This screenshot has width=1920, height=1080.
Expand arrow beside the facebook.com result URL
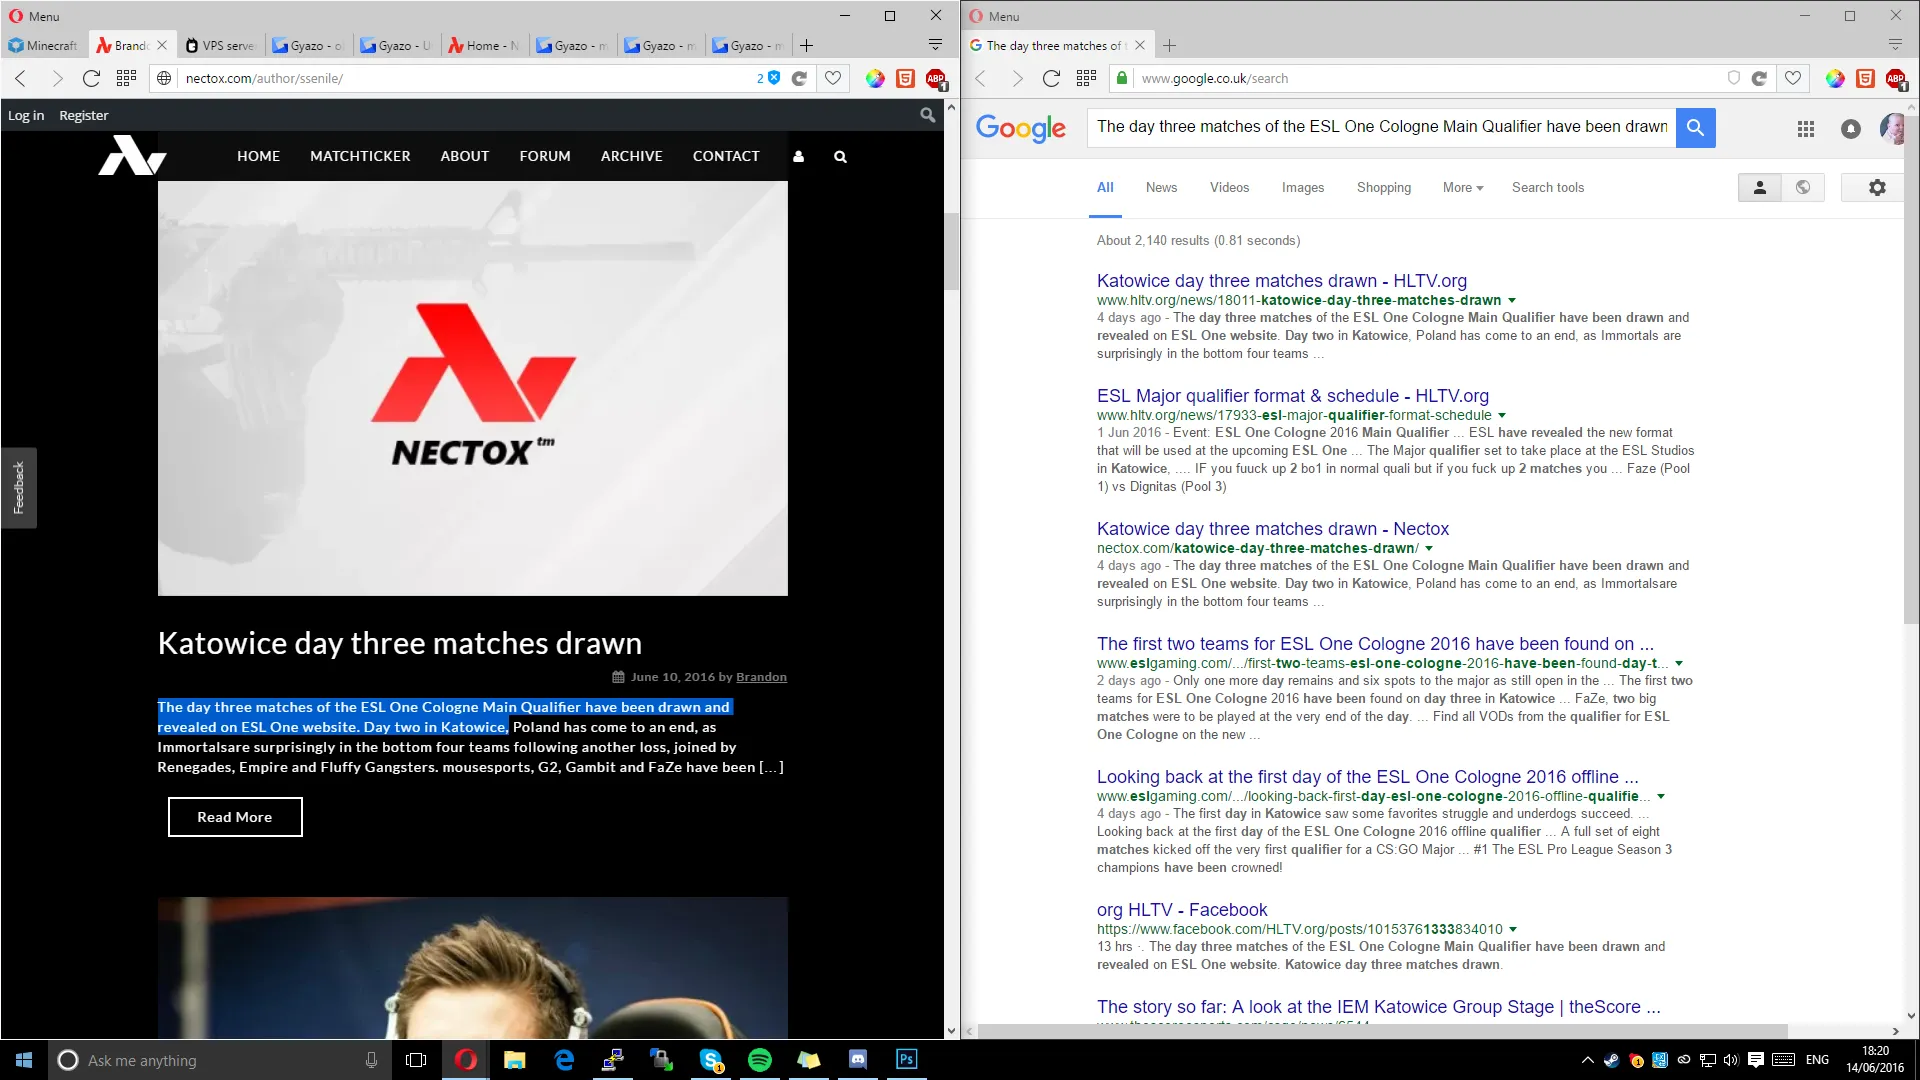coord(1513,929)
